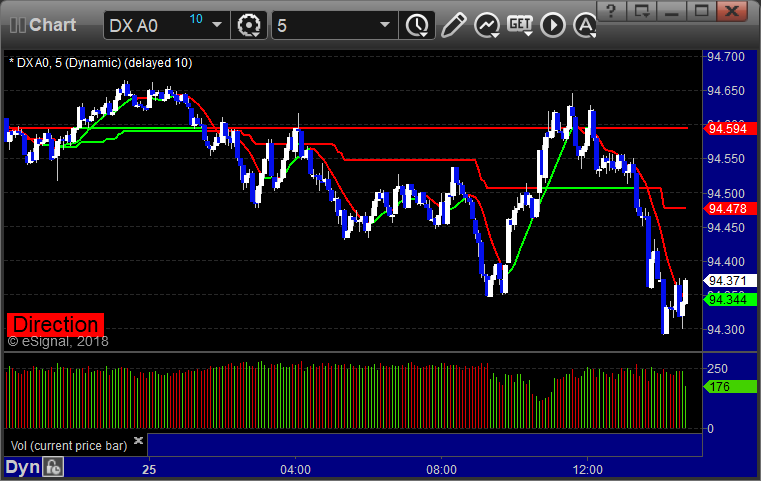Select the green 94.344 price marker
Viewport: 761px width, 481px height.
click(x=729, y=300)
